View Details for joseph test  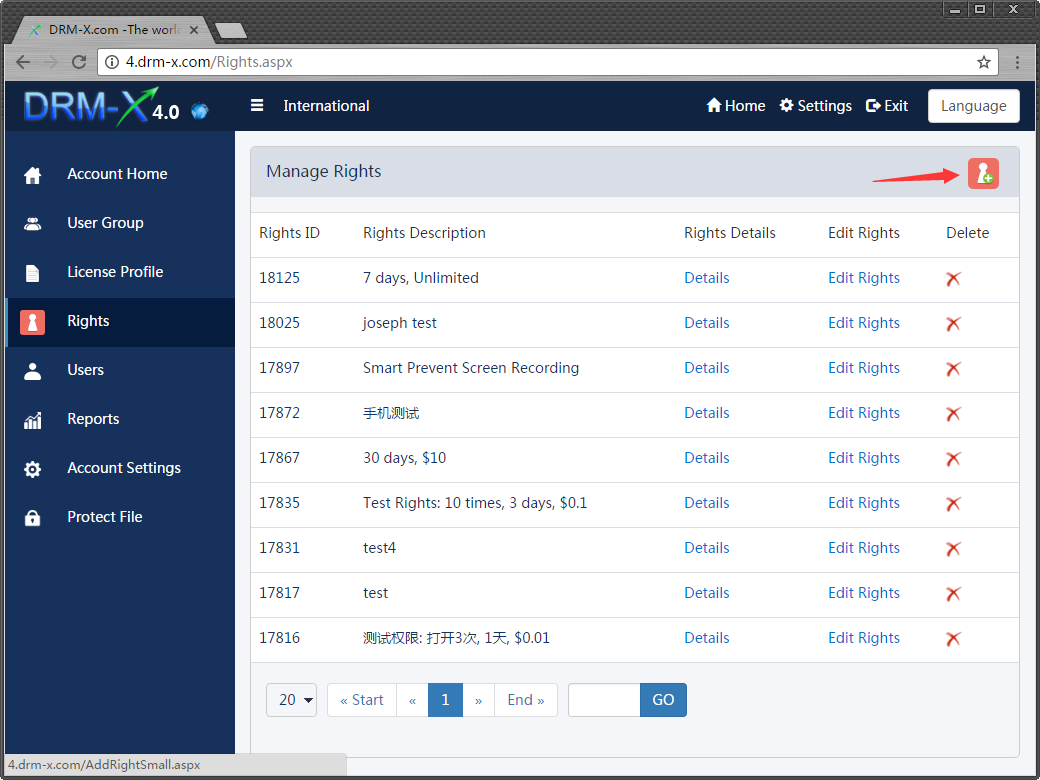706,323
